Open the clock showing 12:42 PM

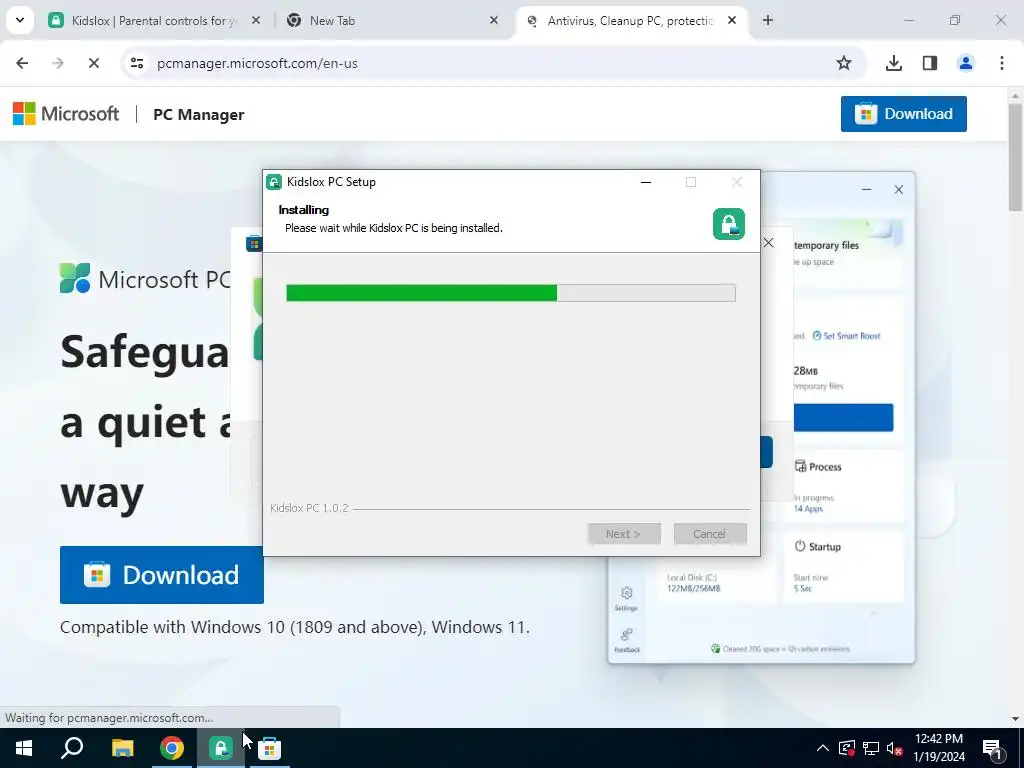(x=938, y=748)
